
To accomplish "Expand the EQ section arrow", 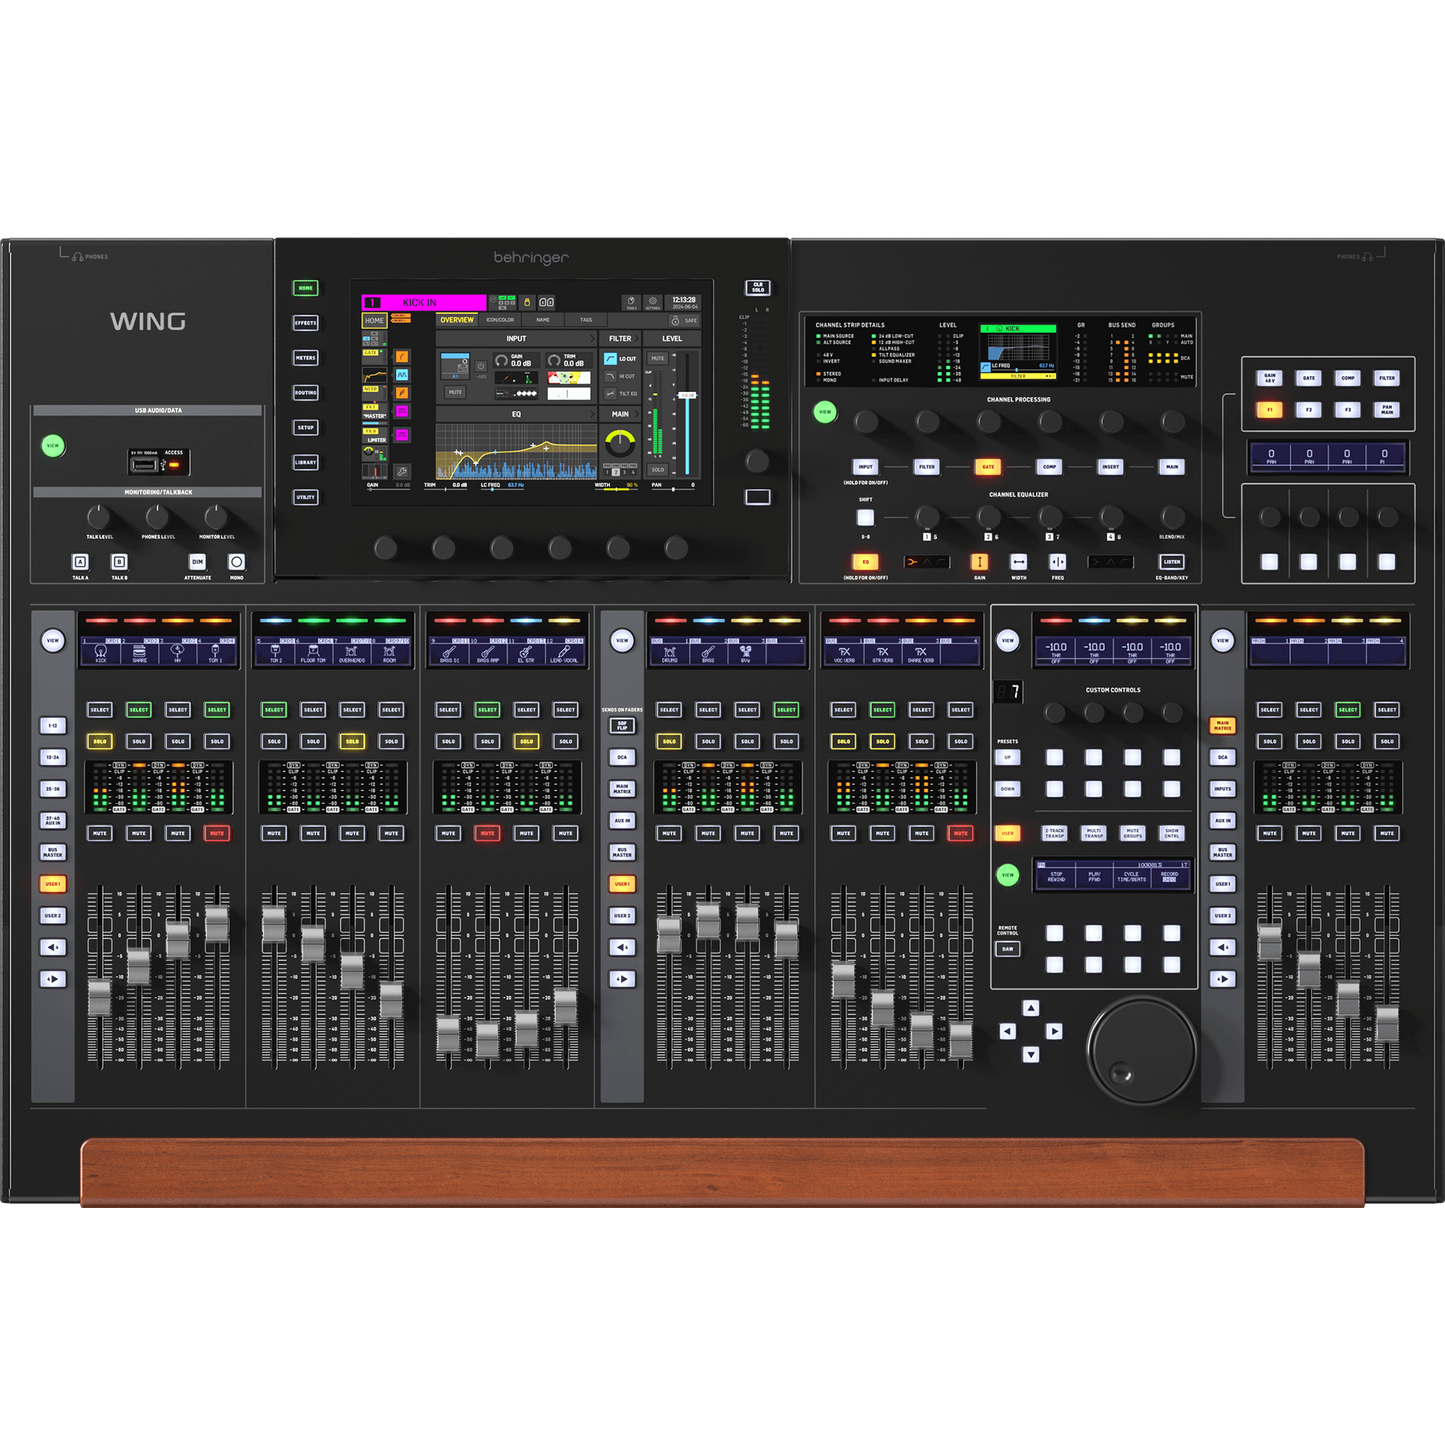I will 593,414.
